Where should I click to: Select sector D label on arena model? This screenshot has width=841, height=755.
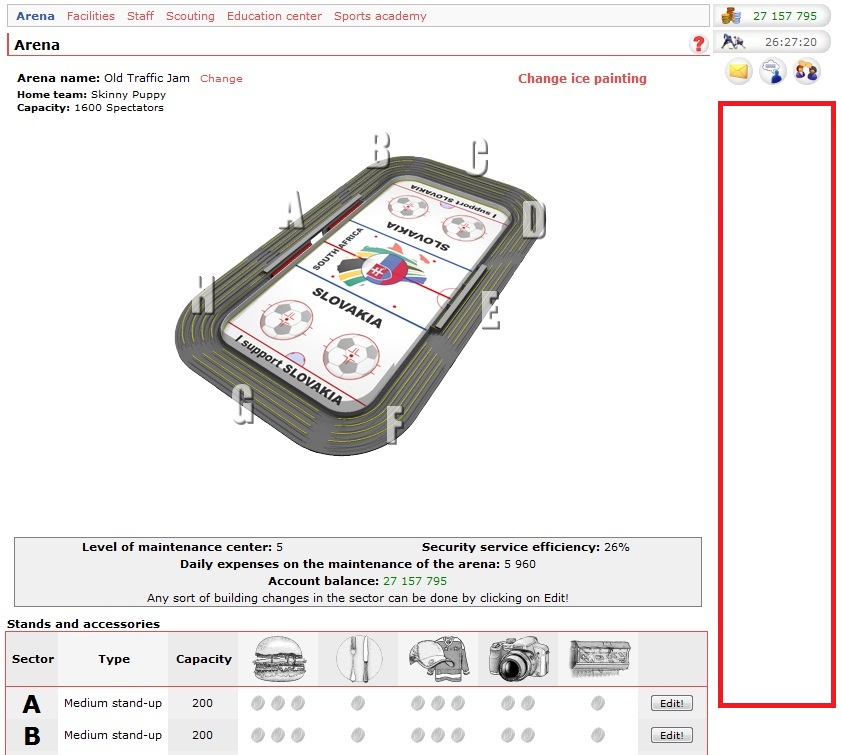click(x=534, y=219)
